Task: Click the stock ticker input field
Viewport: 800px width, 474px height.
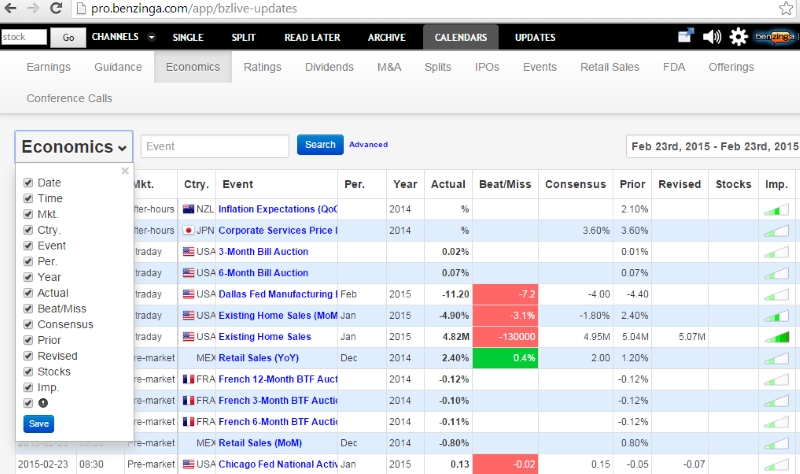Action: 24,37
